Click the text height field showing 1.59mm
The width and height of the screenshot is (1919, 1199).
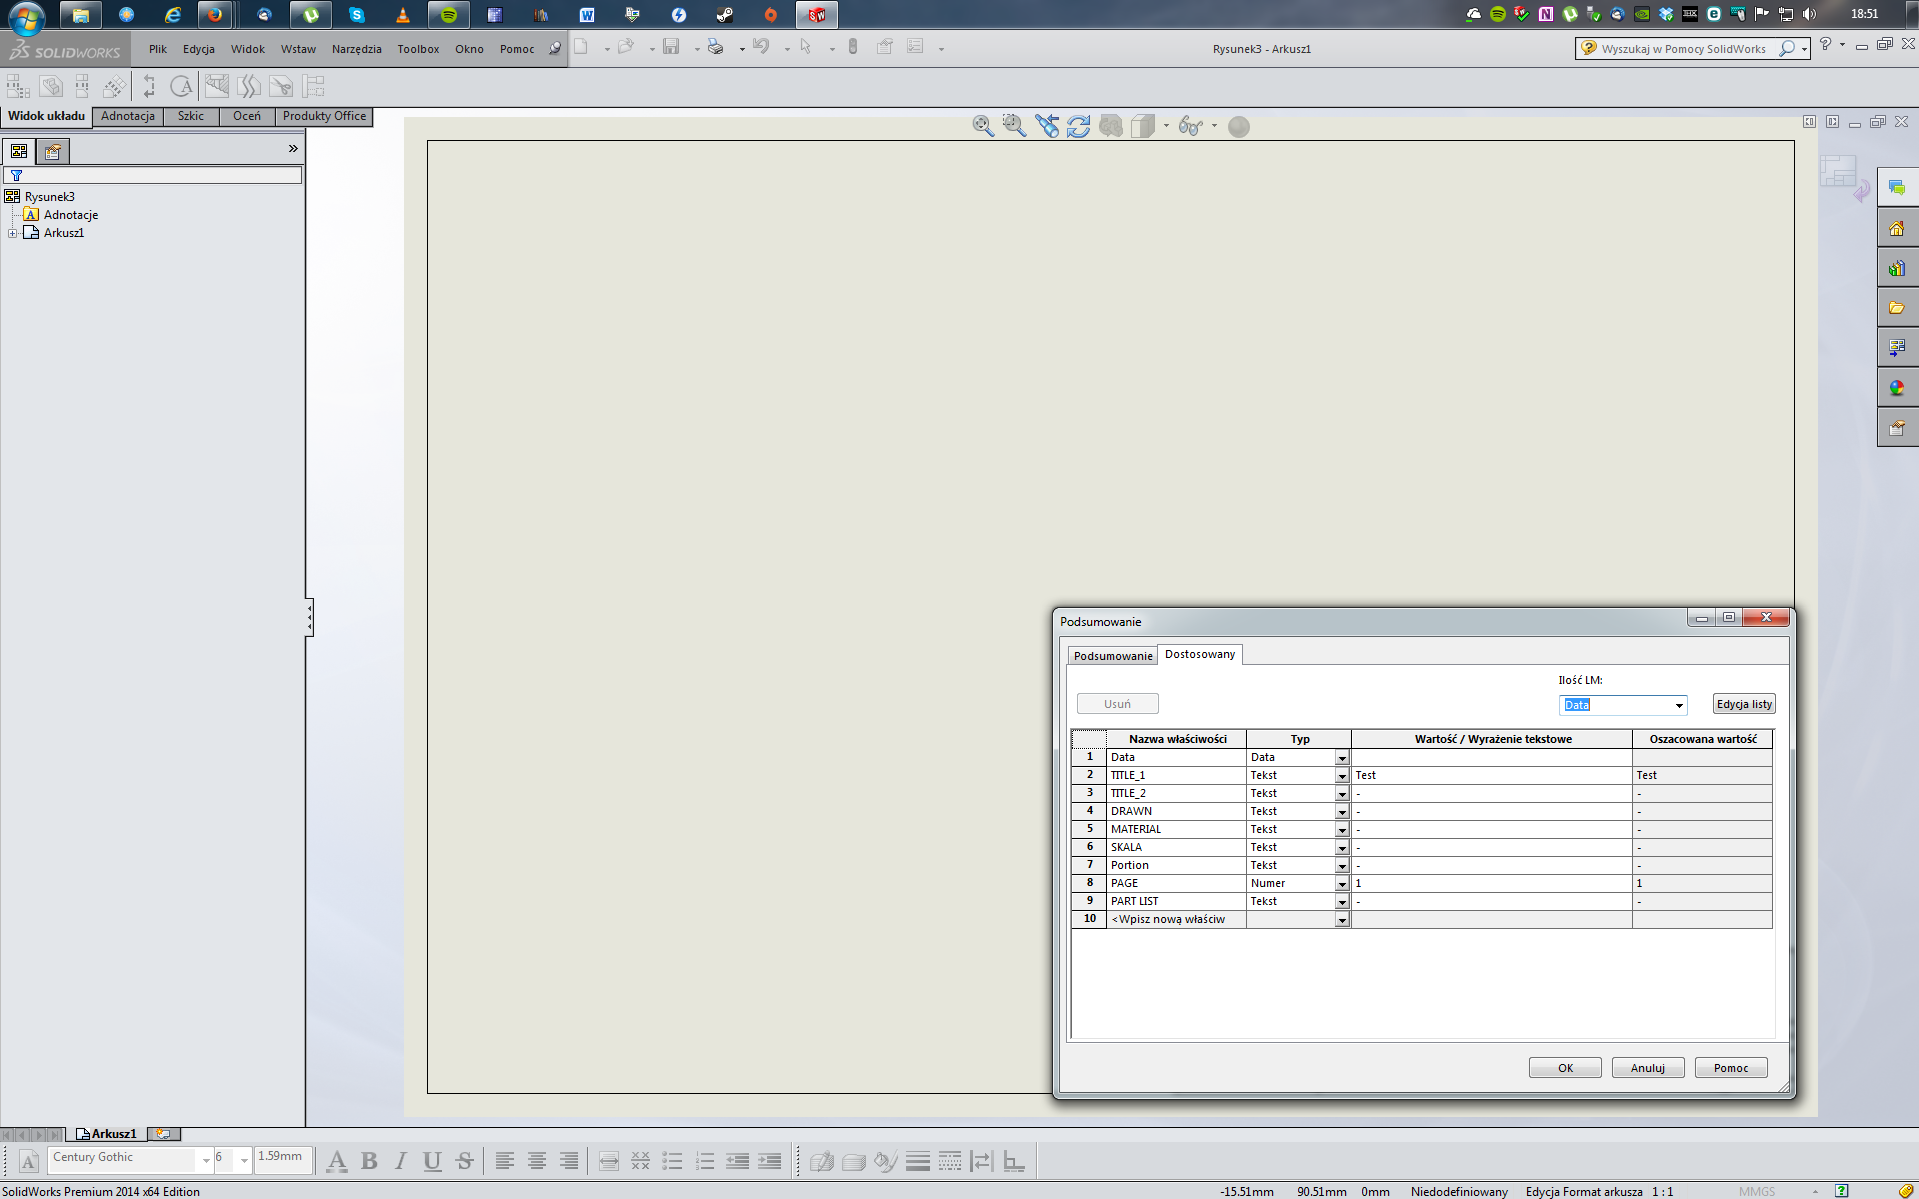284,1158
